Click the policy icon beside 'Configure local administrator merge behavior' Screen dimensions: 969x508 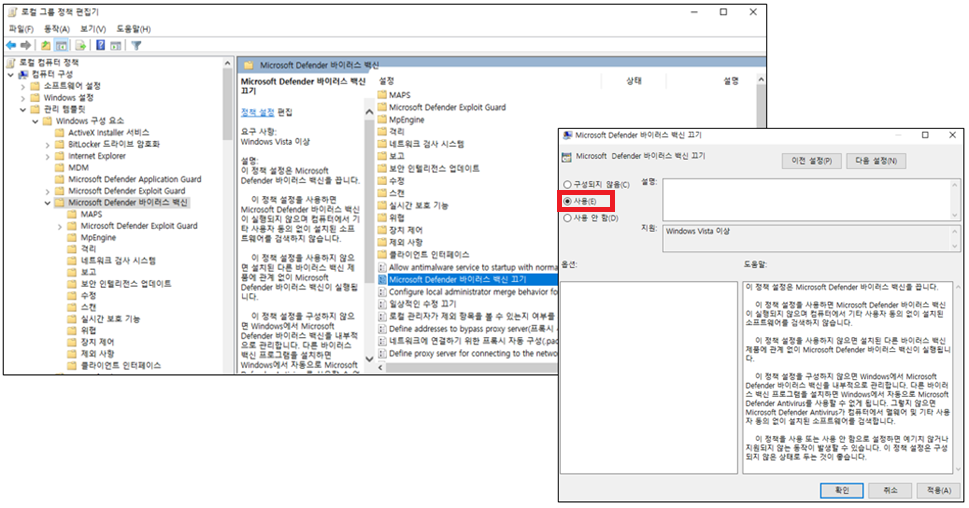(383, 292)
